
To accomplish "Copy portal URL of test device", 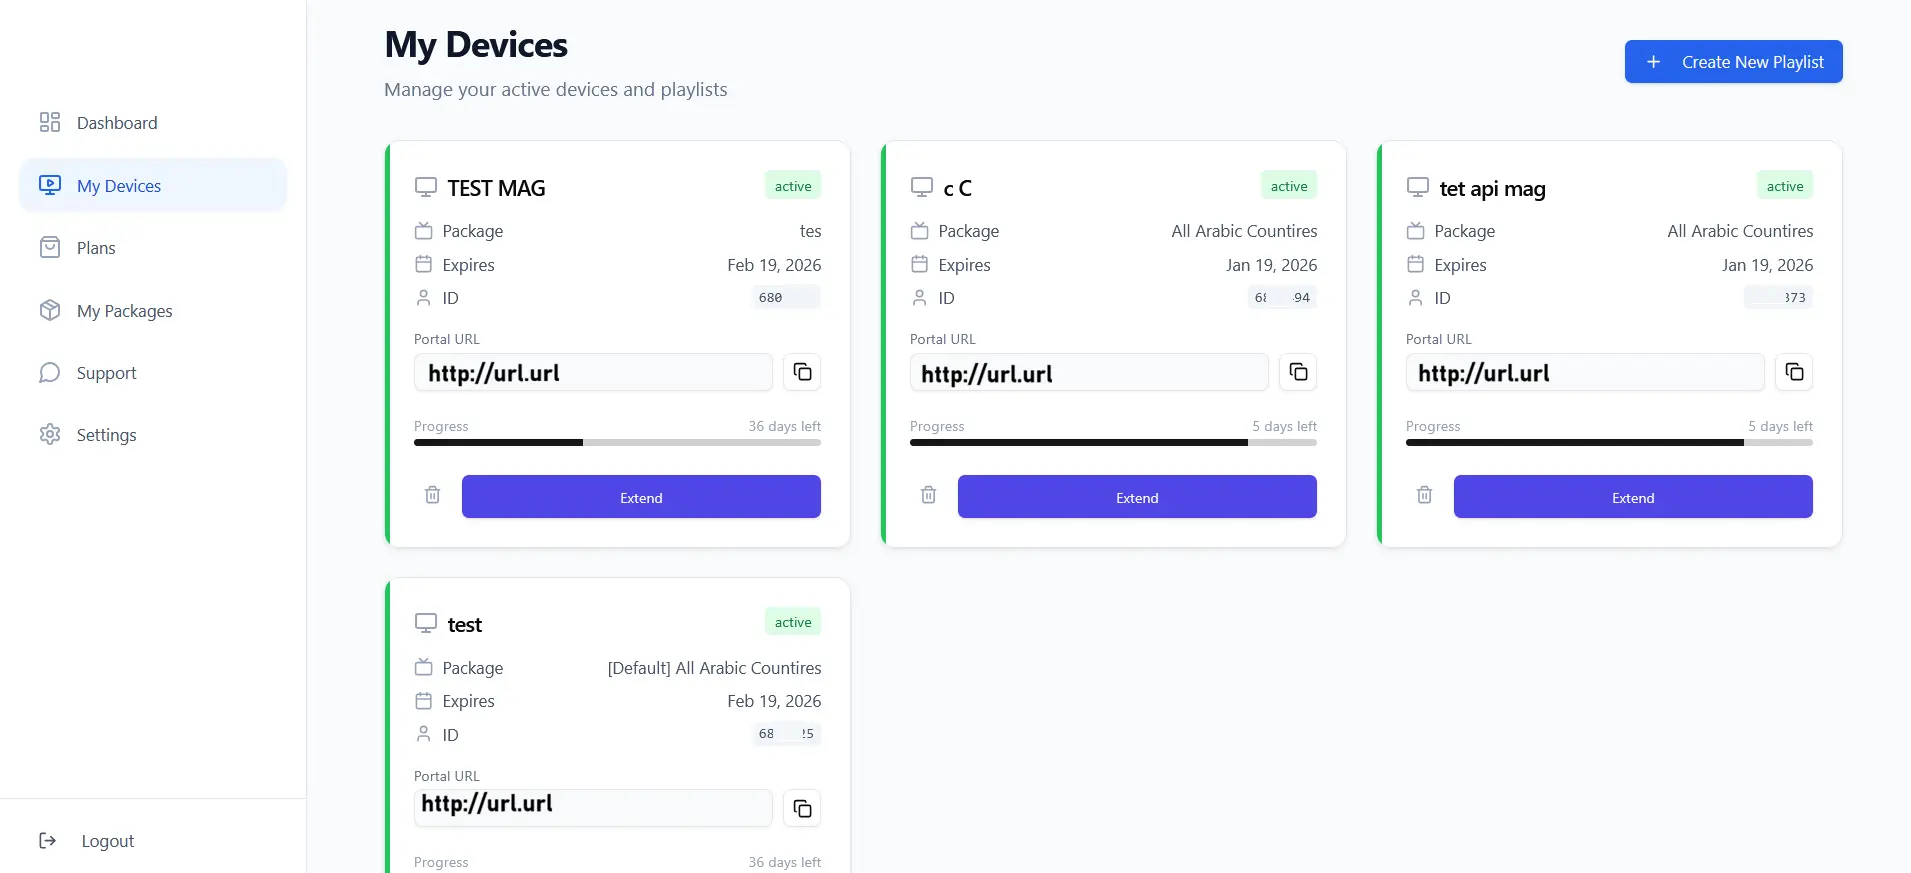I will 802,808.
